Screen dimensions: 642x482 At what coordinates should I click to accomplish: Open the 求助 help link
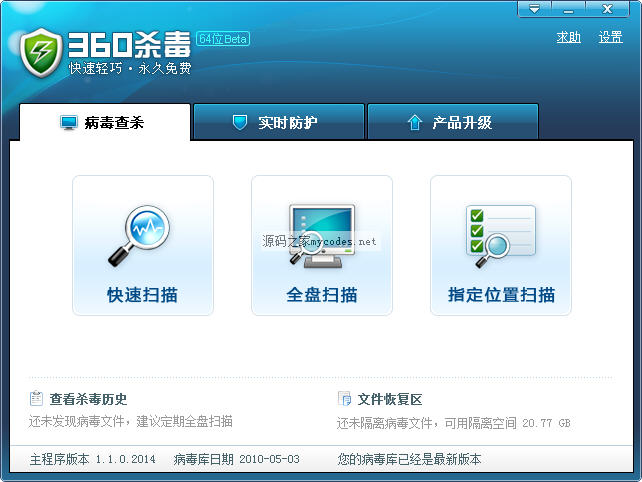[568, 37]
